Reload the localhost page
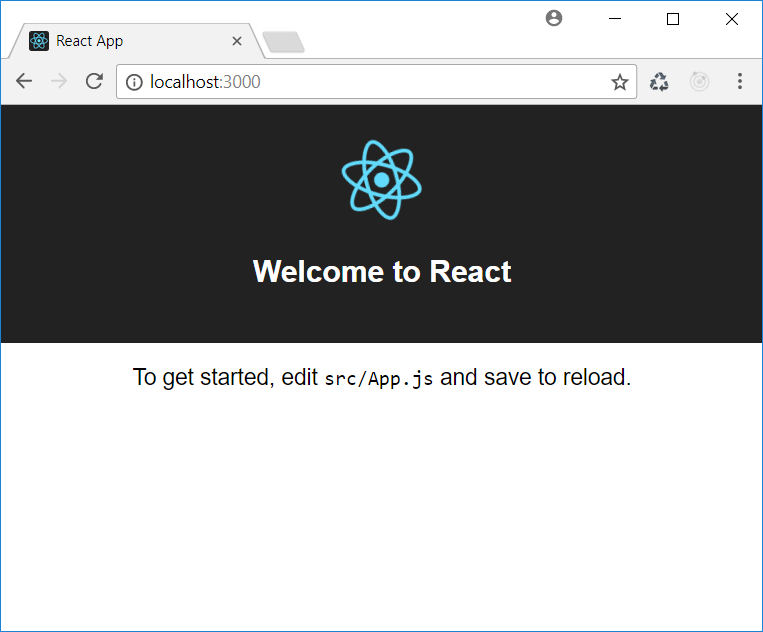The image size is (763, 632). (x=94, y=82)
